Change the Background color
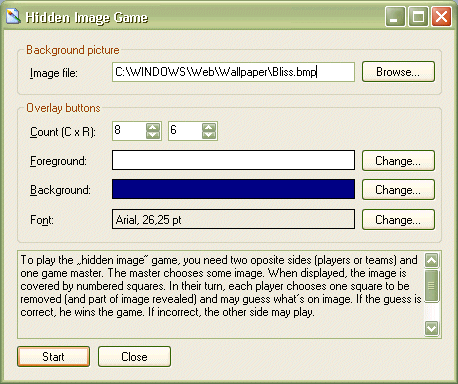The height and width of the screenshot is (384, 458). tap(398, 190)
